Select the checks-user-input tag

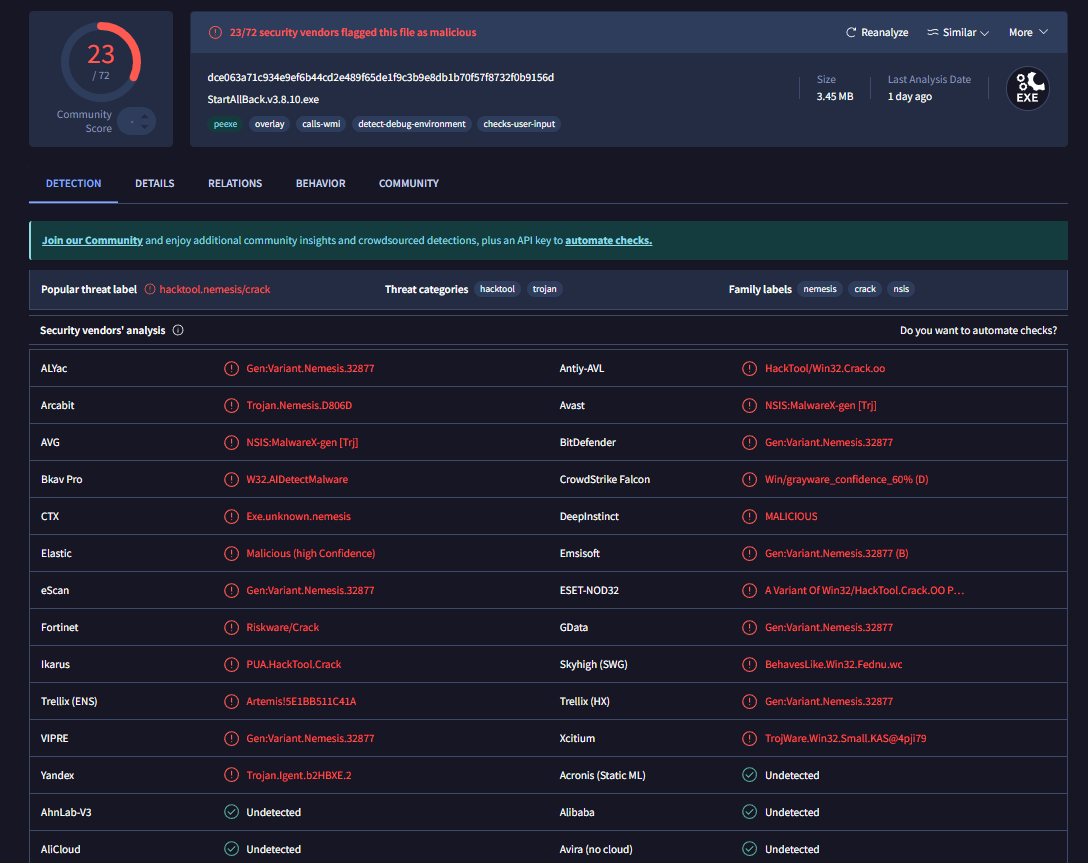[519, 124]
